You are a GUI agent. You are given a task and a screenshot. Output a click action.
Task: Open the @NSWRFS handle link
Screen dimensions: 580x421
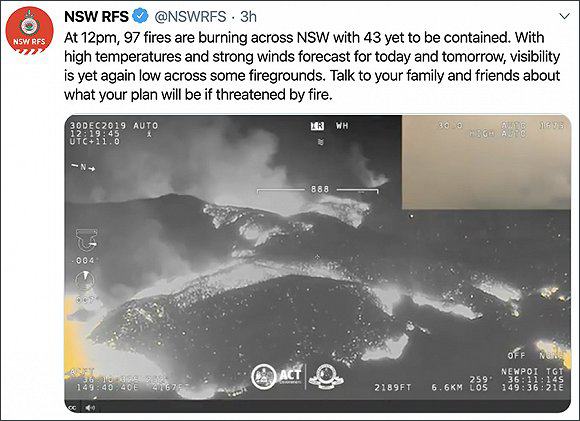190,16
